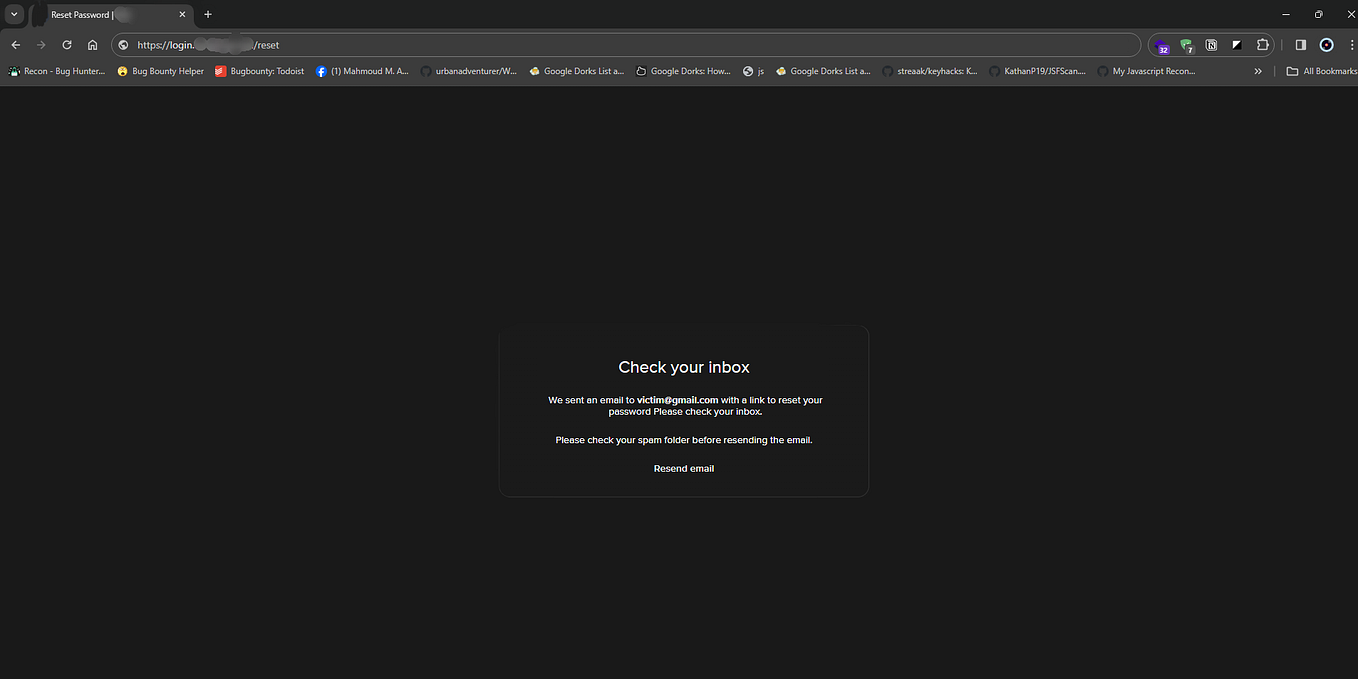Open All Bookmarks
Image resolution: width=1358 pixels, height=679 pixels.
(1322, 70)
